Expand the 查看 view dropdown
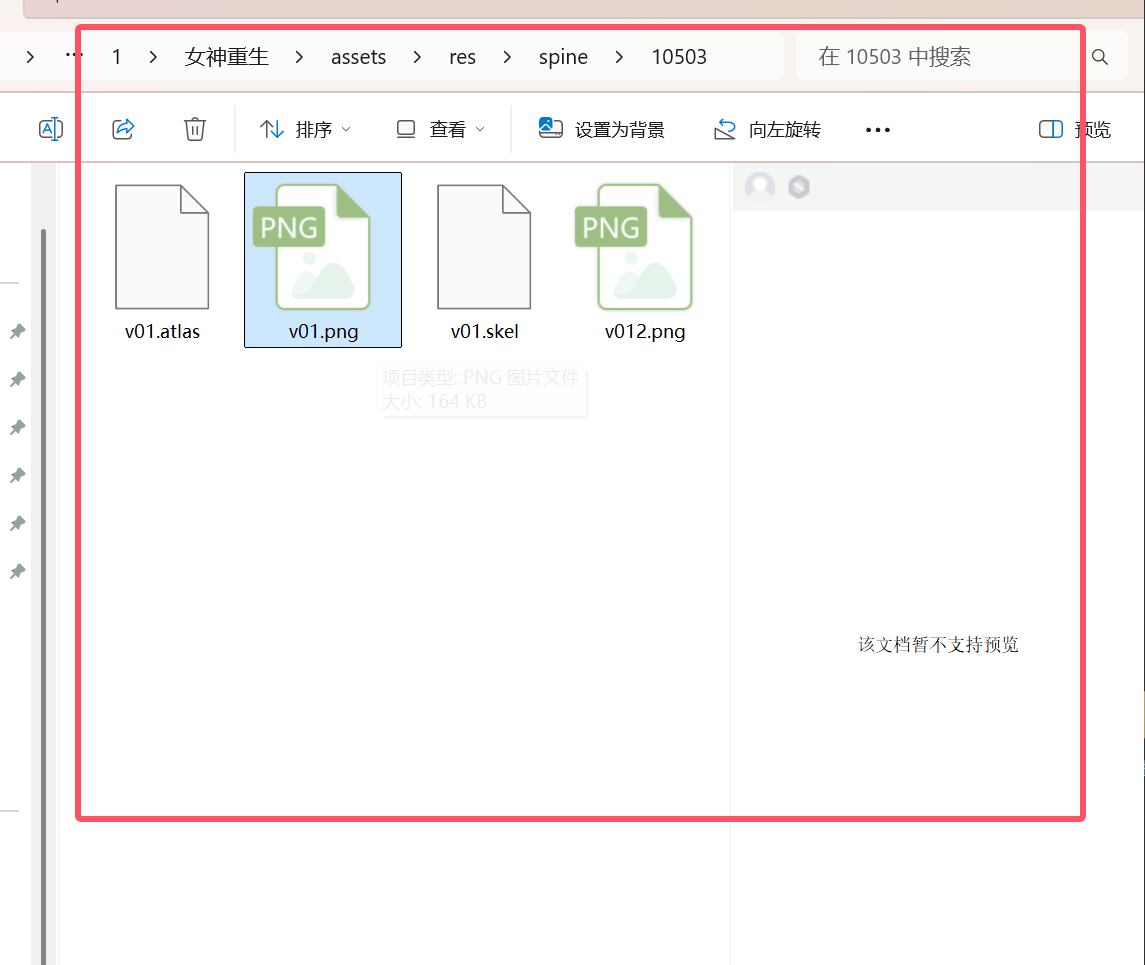1145x965 pixels. coord(440,129)
